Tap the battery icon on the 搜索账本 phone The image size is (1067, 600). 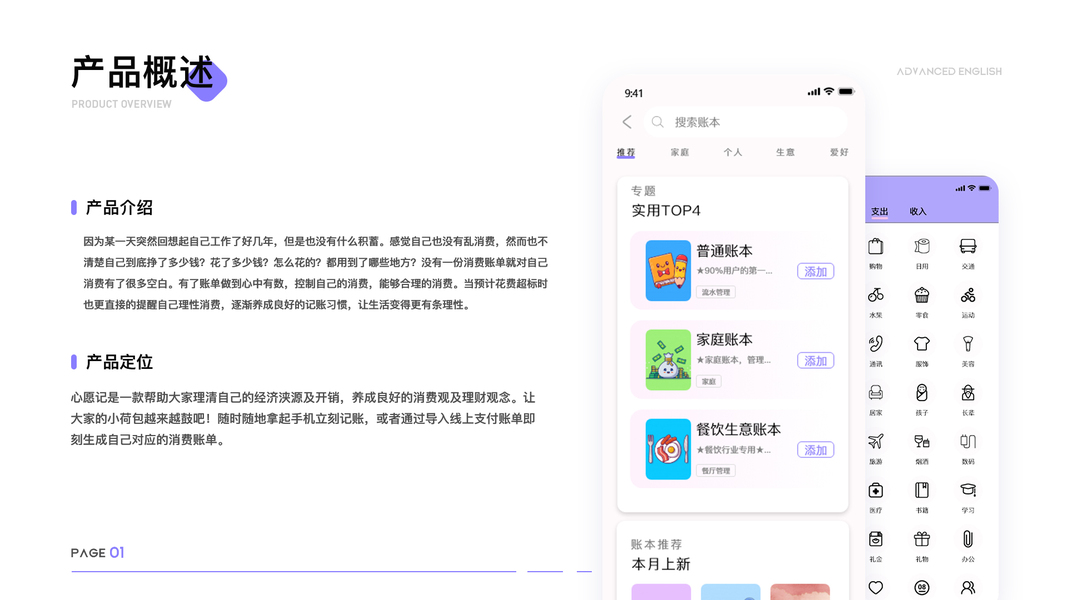846,91
